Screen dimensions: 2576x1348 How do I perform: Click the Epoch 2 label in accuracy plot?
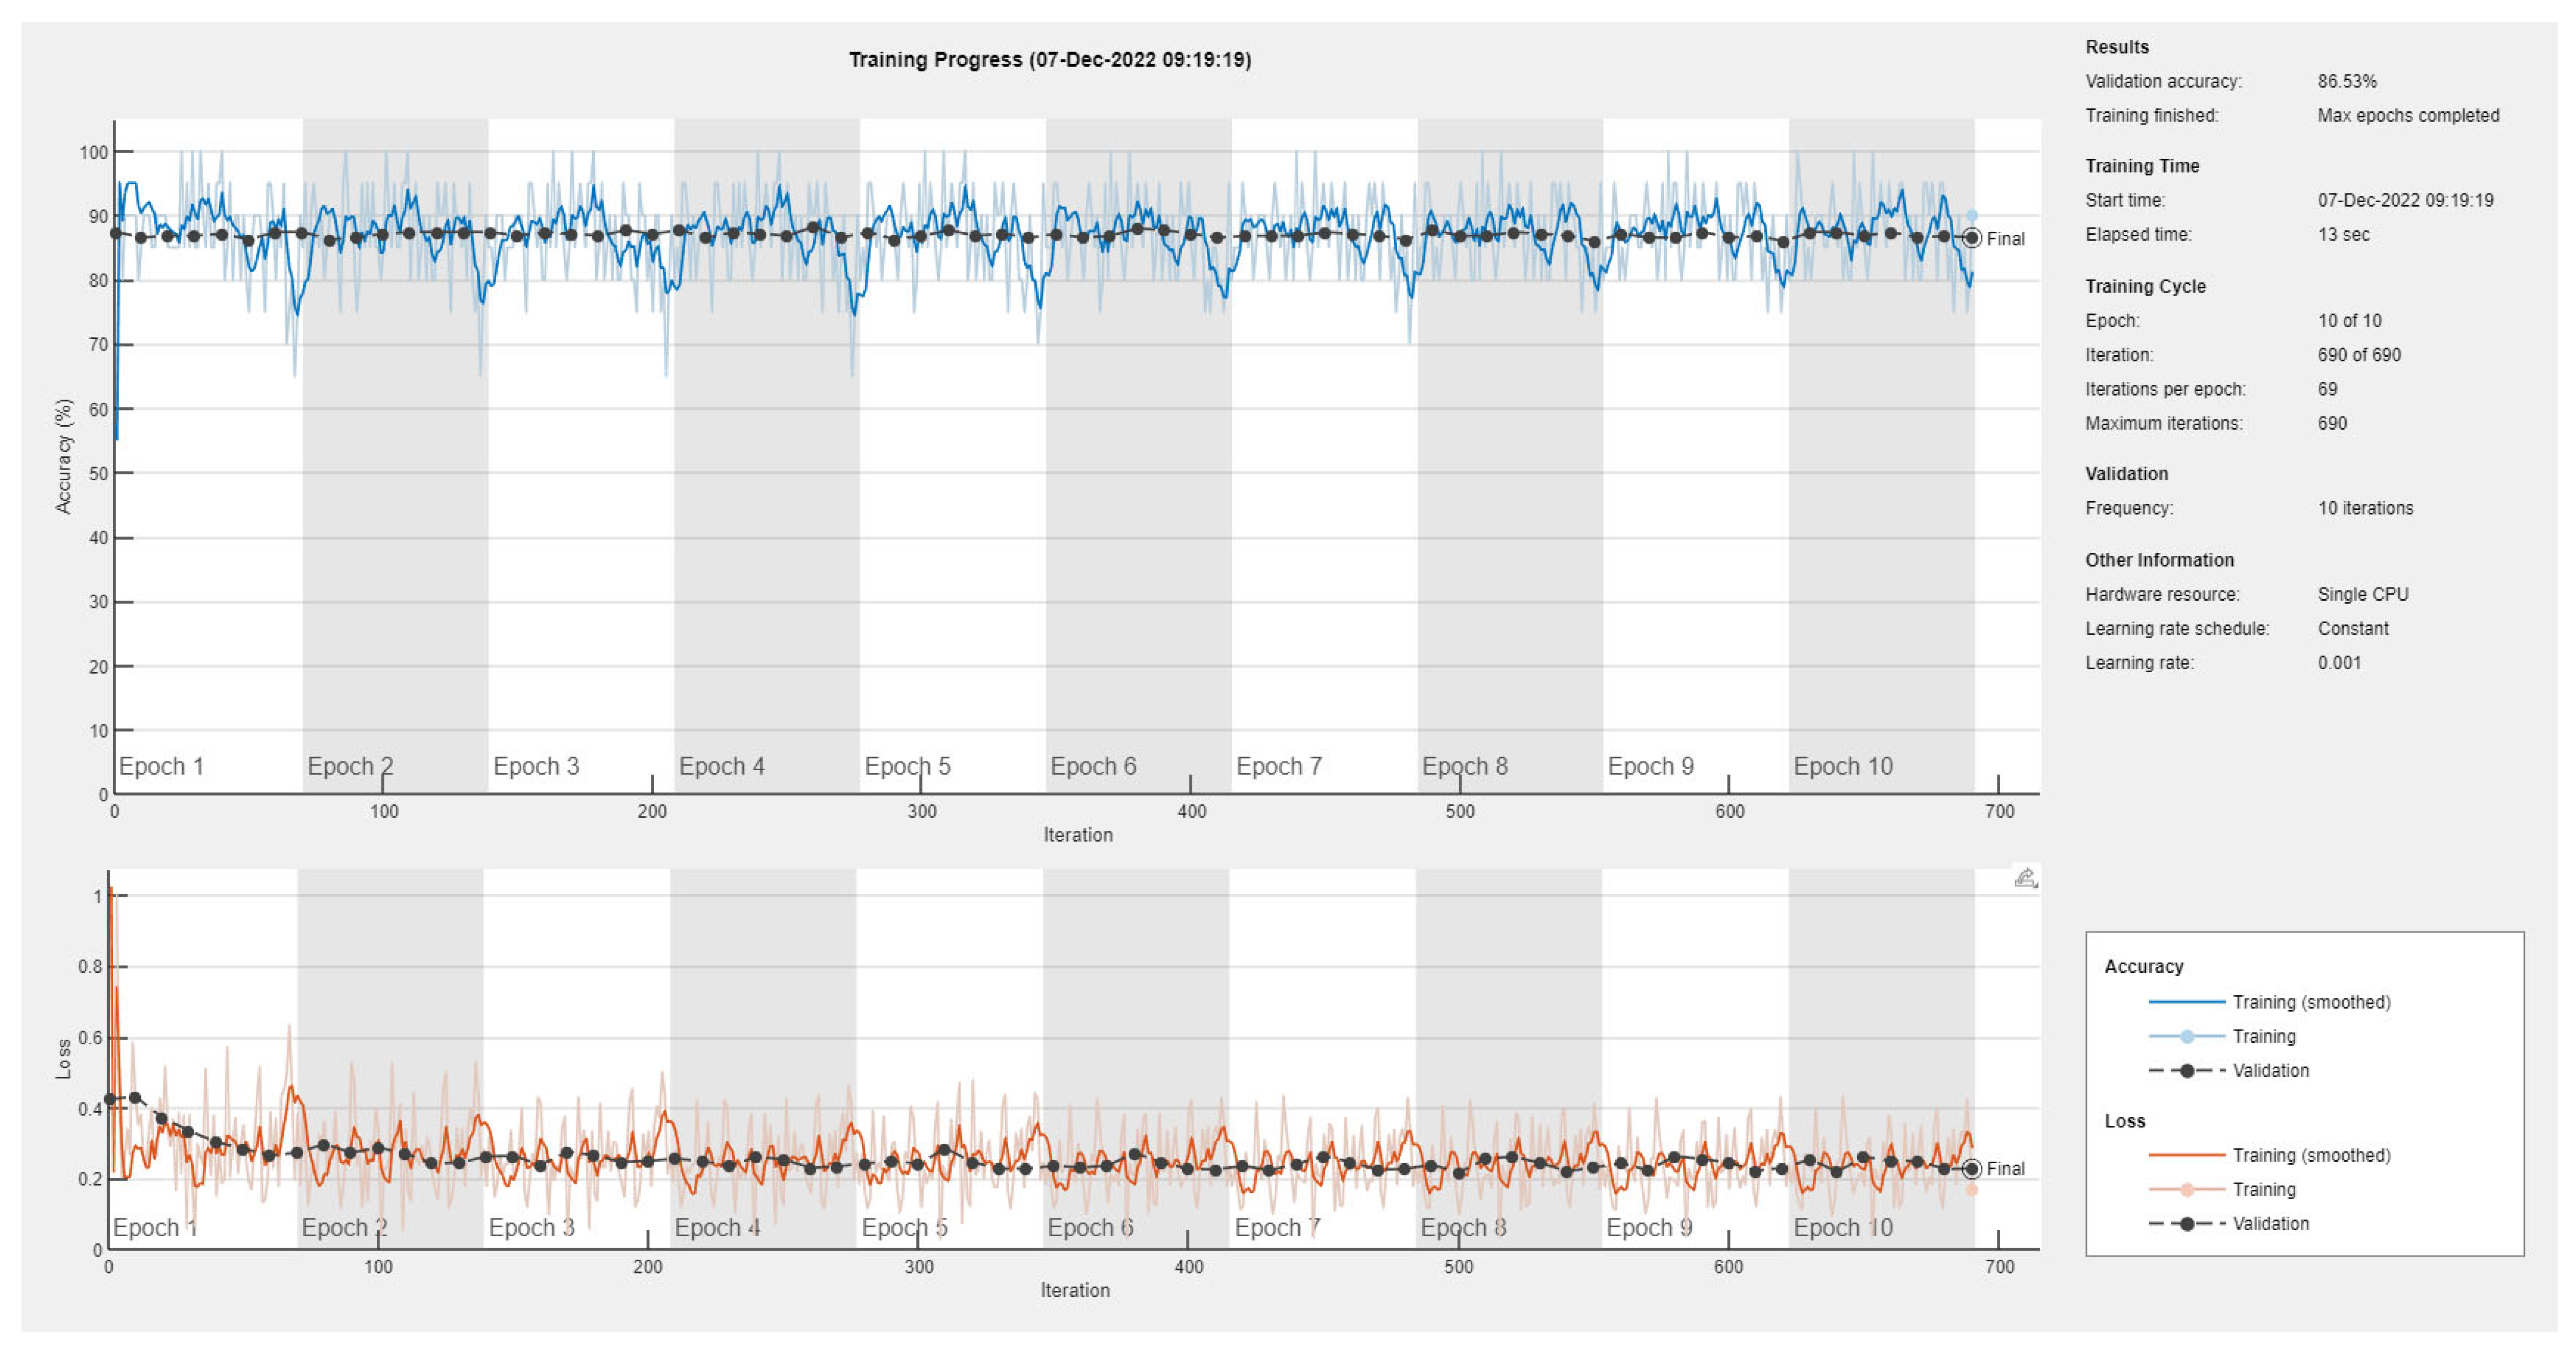[350, 766]
